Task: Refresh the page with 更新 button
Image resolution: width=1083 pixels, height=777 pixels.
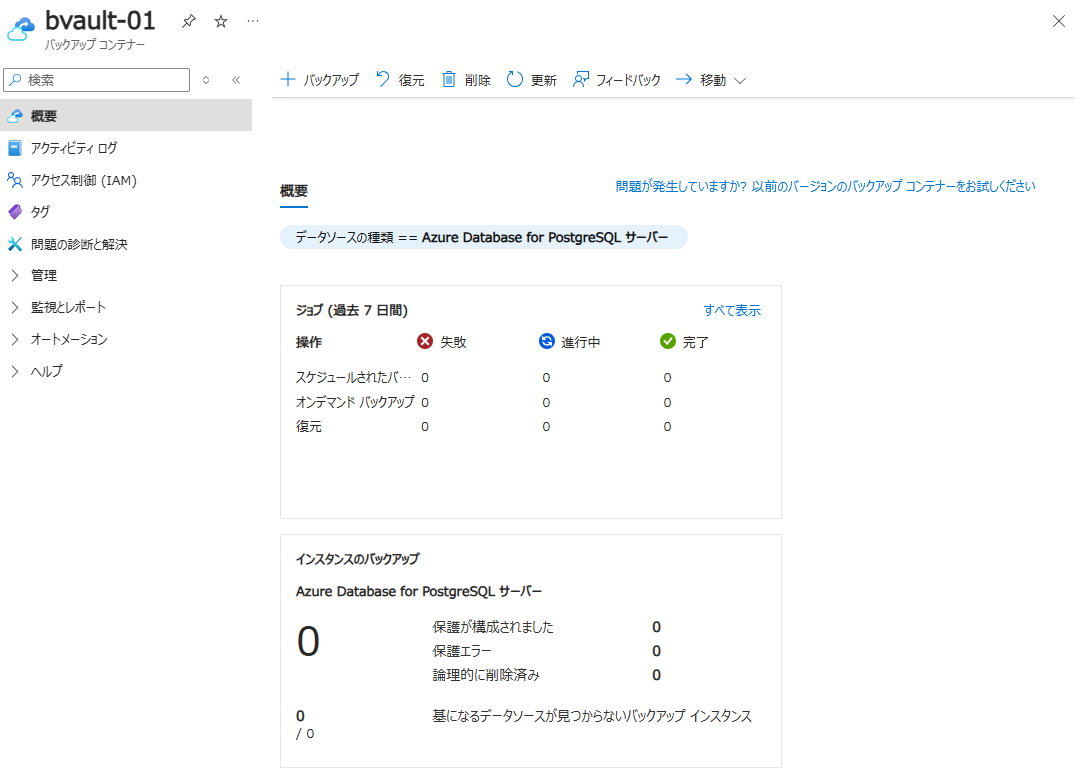Action: tap(532, 80)
